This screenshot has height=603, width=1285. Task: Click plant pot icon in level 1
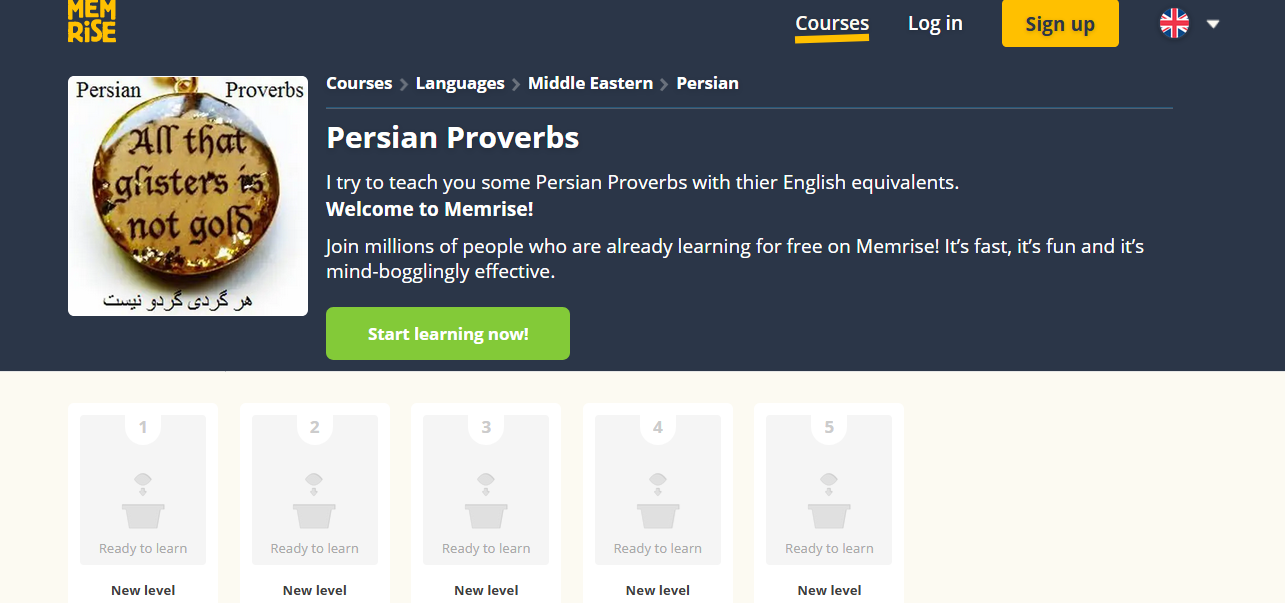click(x=143, y=501)
